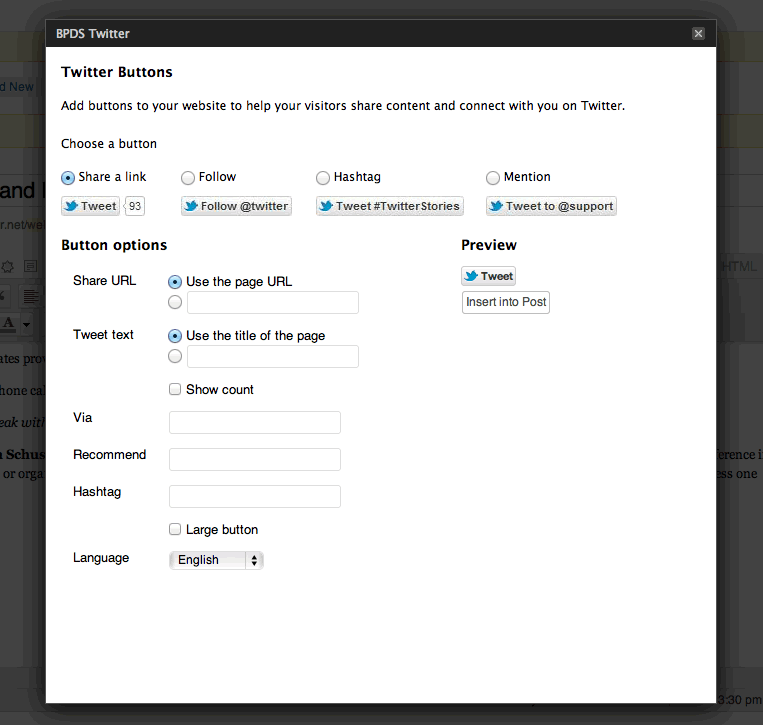This screenshot has width=763, height=725.
Task: Click the Via text field
Action: pyautogui.click(x=255, y=422)
